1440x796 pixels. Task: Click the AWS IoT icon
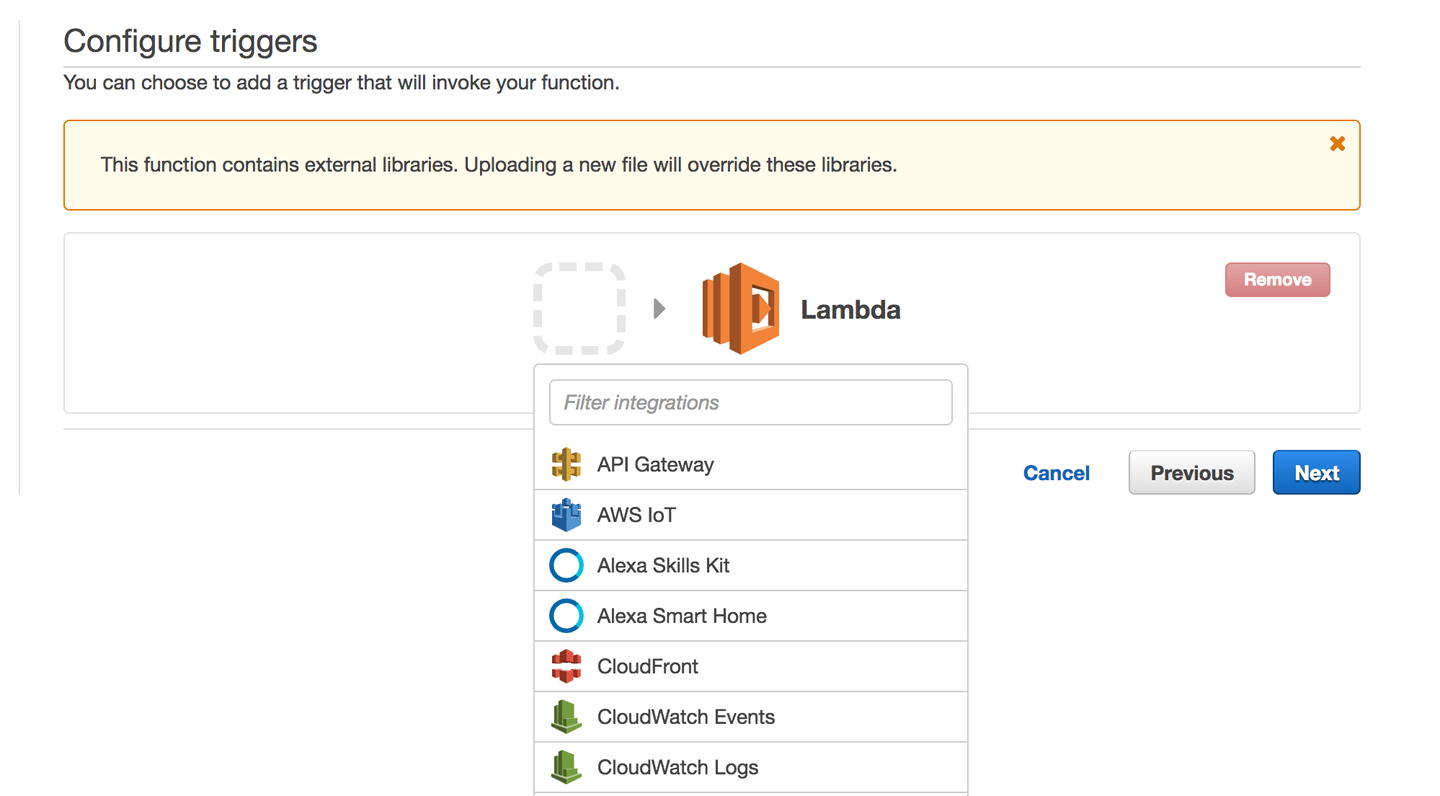(566, 515)
